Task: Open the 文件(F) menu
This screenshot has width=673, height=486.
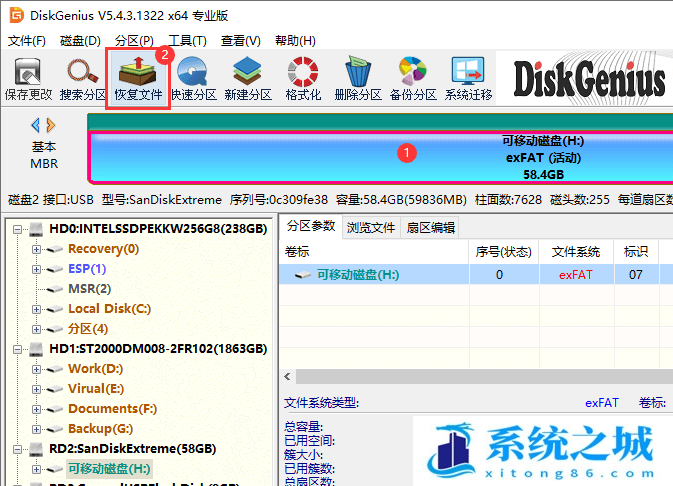Action: [27, 41]
